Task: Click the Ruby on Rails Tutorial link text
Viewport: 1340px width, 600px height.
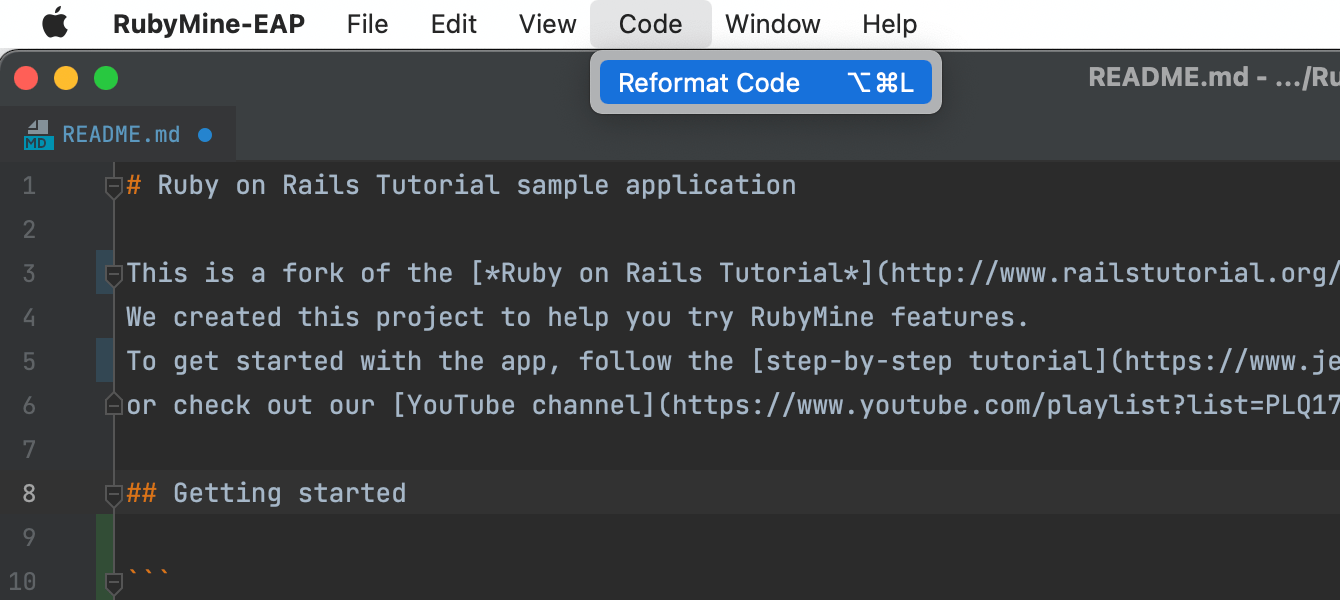Action: (680, 273)
